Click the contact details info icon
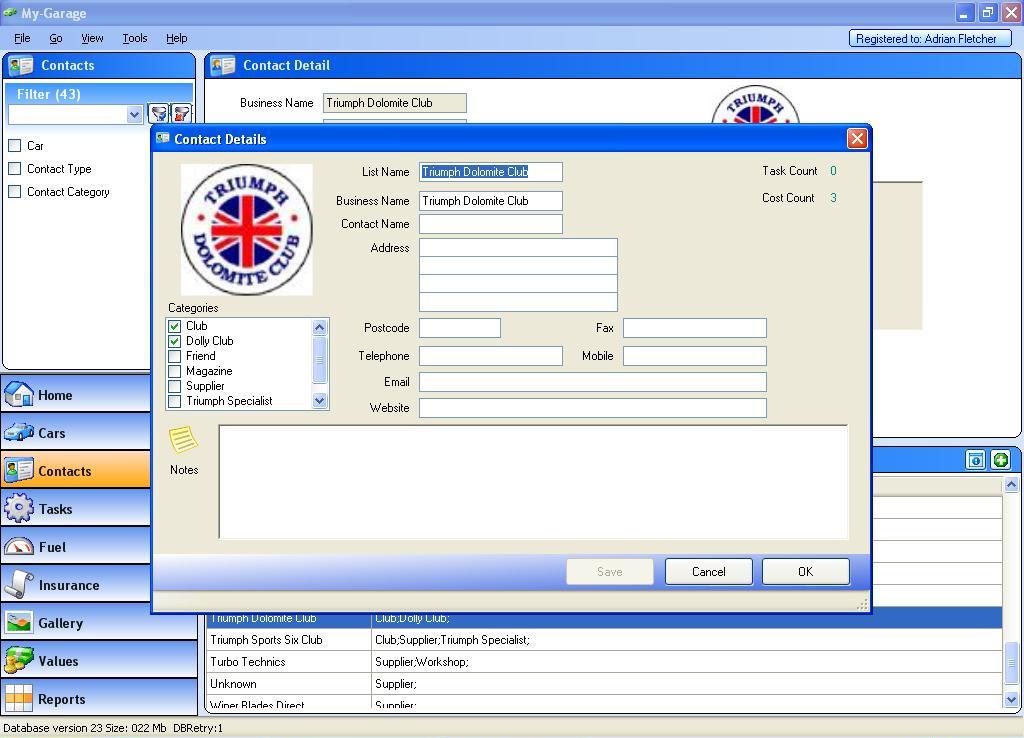The image size is (1024, 738). (x=975, y=460)
